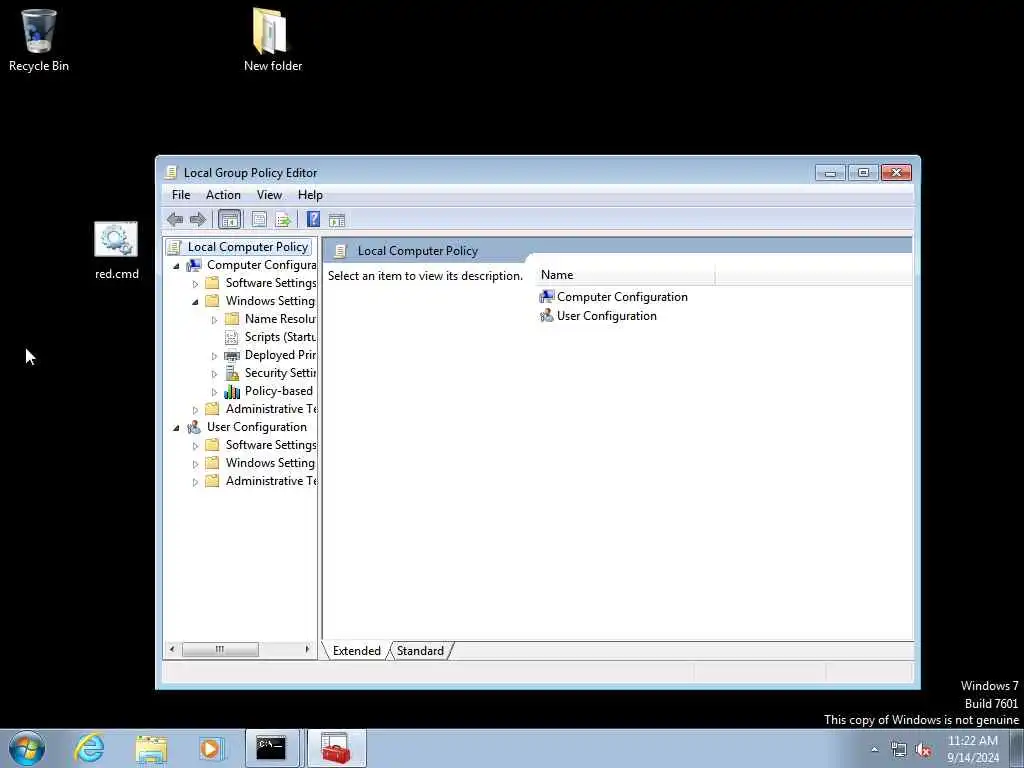This screenshot has height=768, width=1024.
Task: Expand the Security Settings node
Action: (x=214, y=374)
